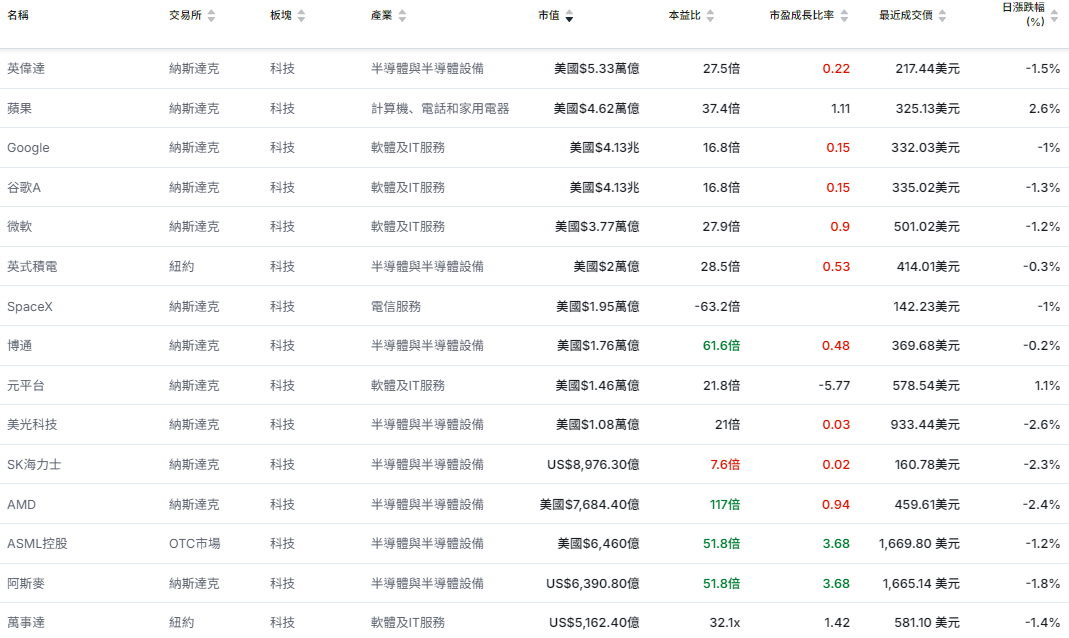
Task: Open the 微軟 stock name
Action: (x=20, y=226)
